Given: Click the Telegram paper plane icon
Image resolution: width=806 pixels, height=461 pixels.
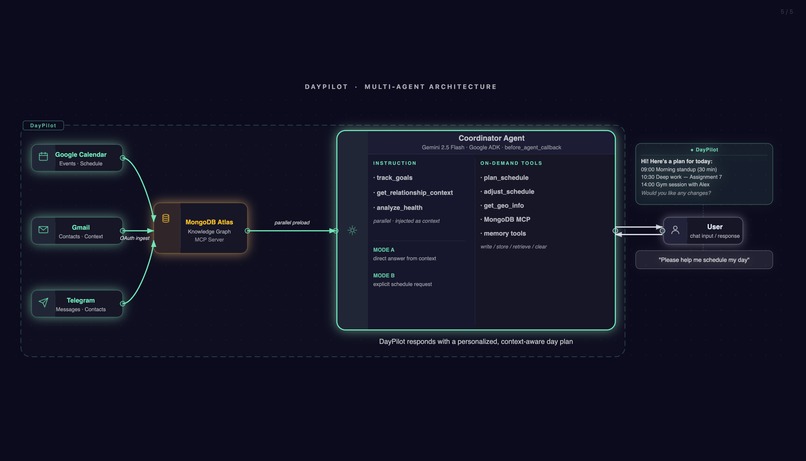Looking at the screenshot, I should click(x=43, y=303).
